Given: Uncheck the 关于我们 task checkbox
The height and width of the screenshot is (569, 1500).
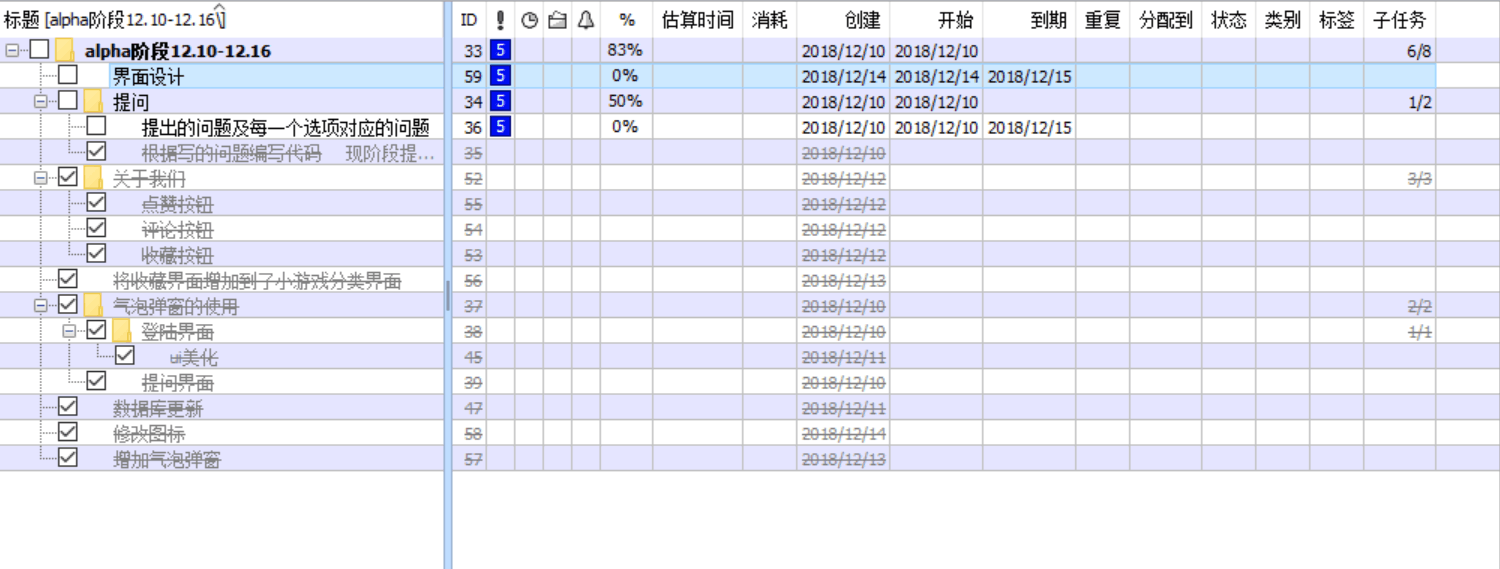Looking at the screenshot, I should point(67,177).
